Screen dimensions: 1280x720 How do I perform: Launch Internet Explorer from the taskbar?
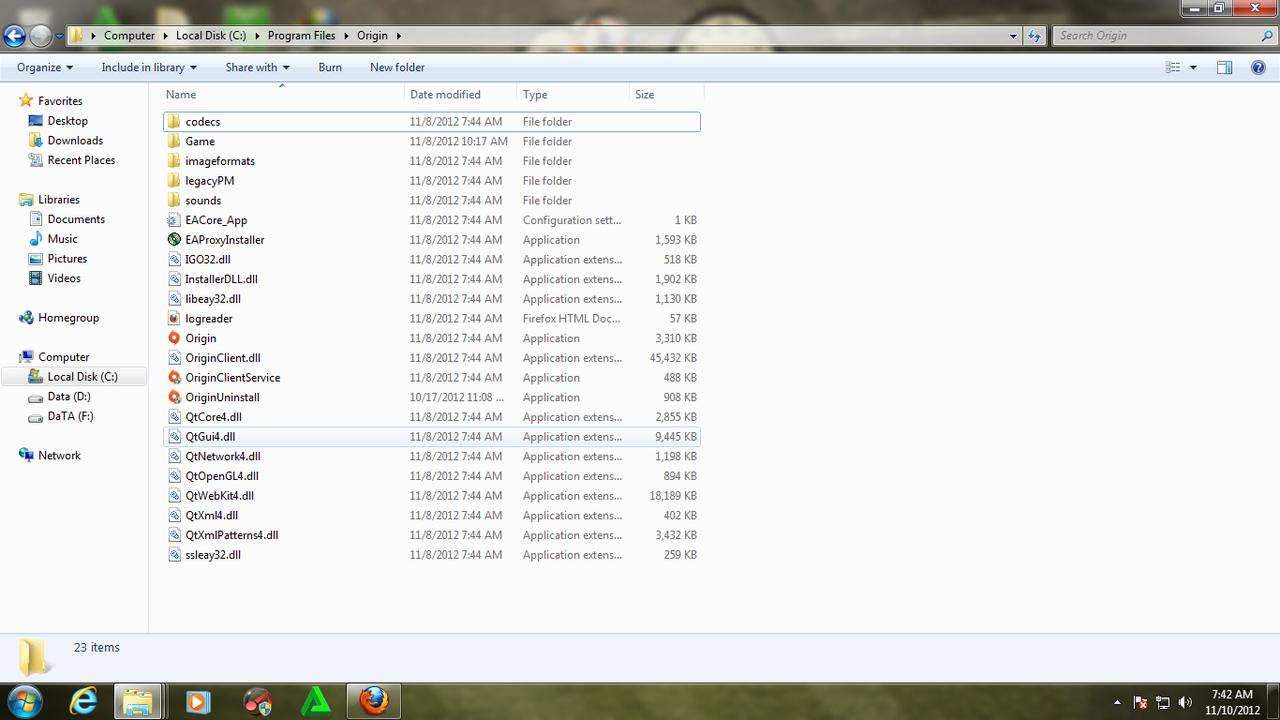tap(83, 701)
